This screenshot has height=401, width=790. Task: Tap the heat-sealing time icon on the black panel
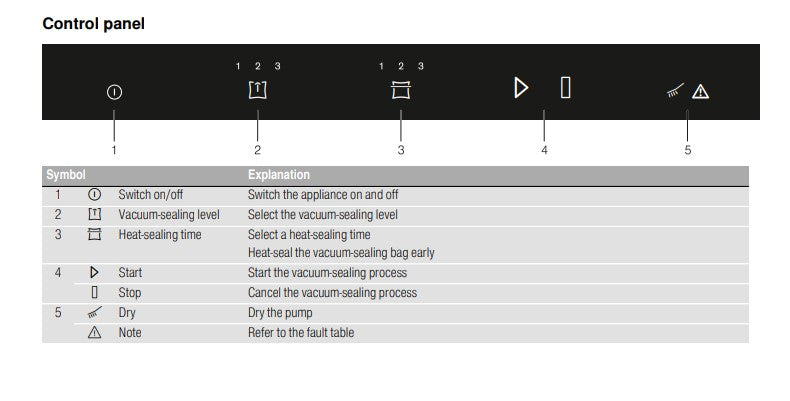coord(401,90)
